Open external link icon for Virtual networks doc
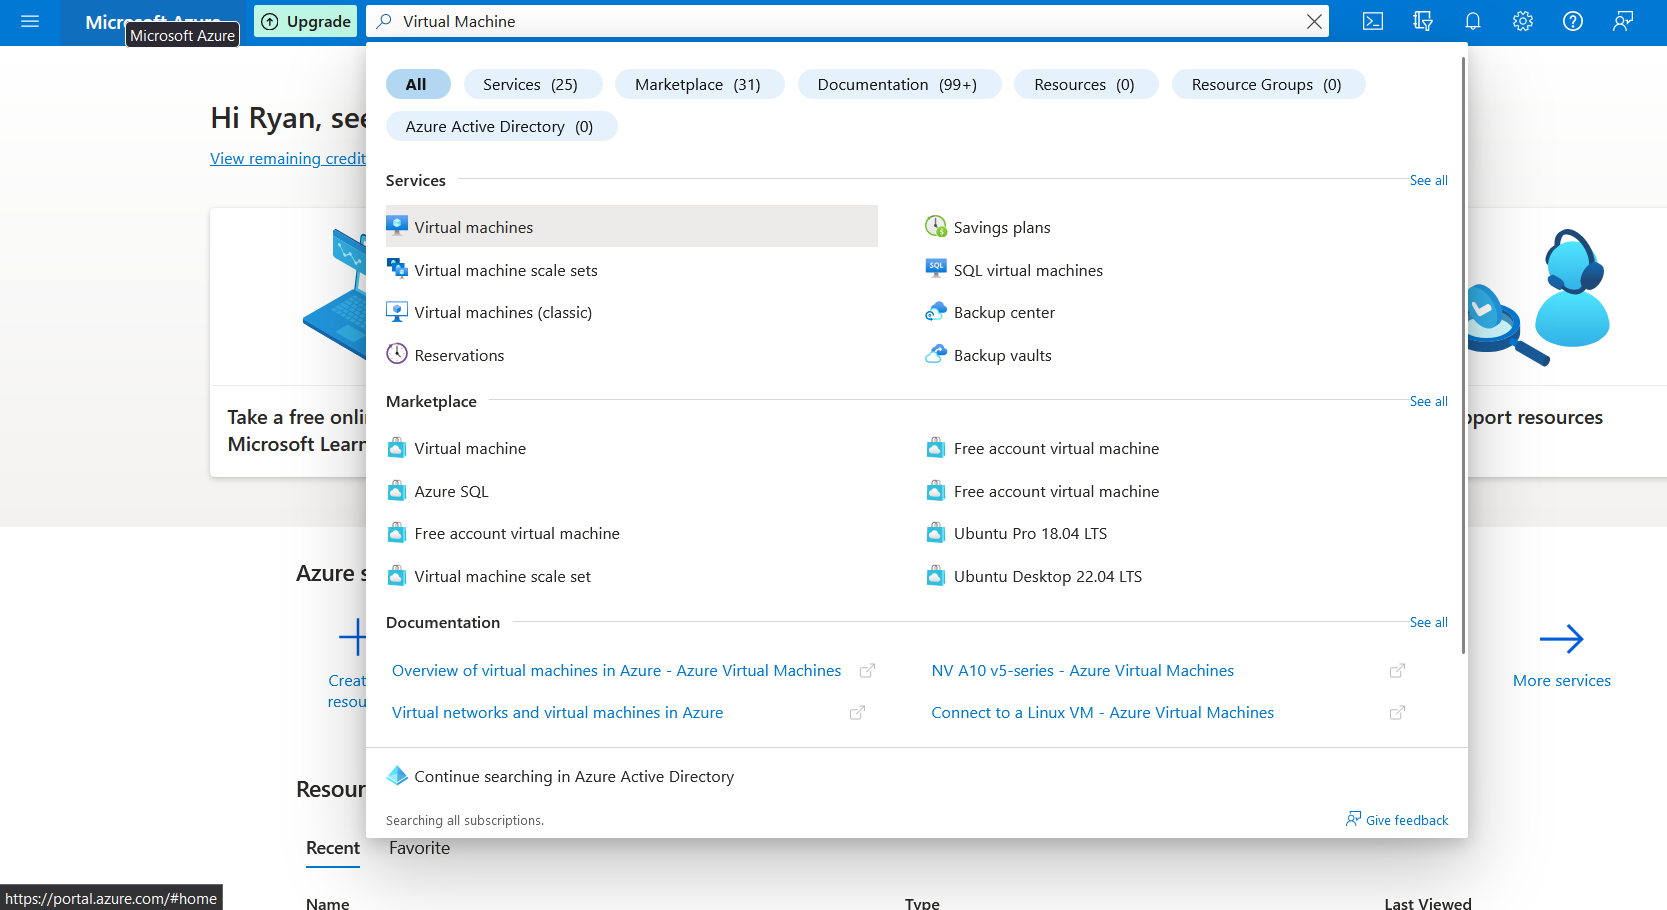The height and width of the screenshot is (910, 1667). [x=858, y=712]
